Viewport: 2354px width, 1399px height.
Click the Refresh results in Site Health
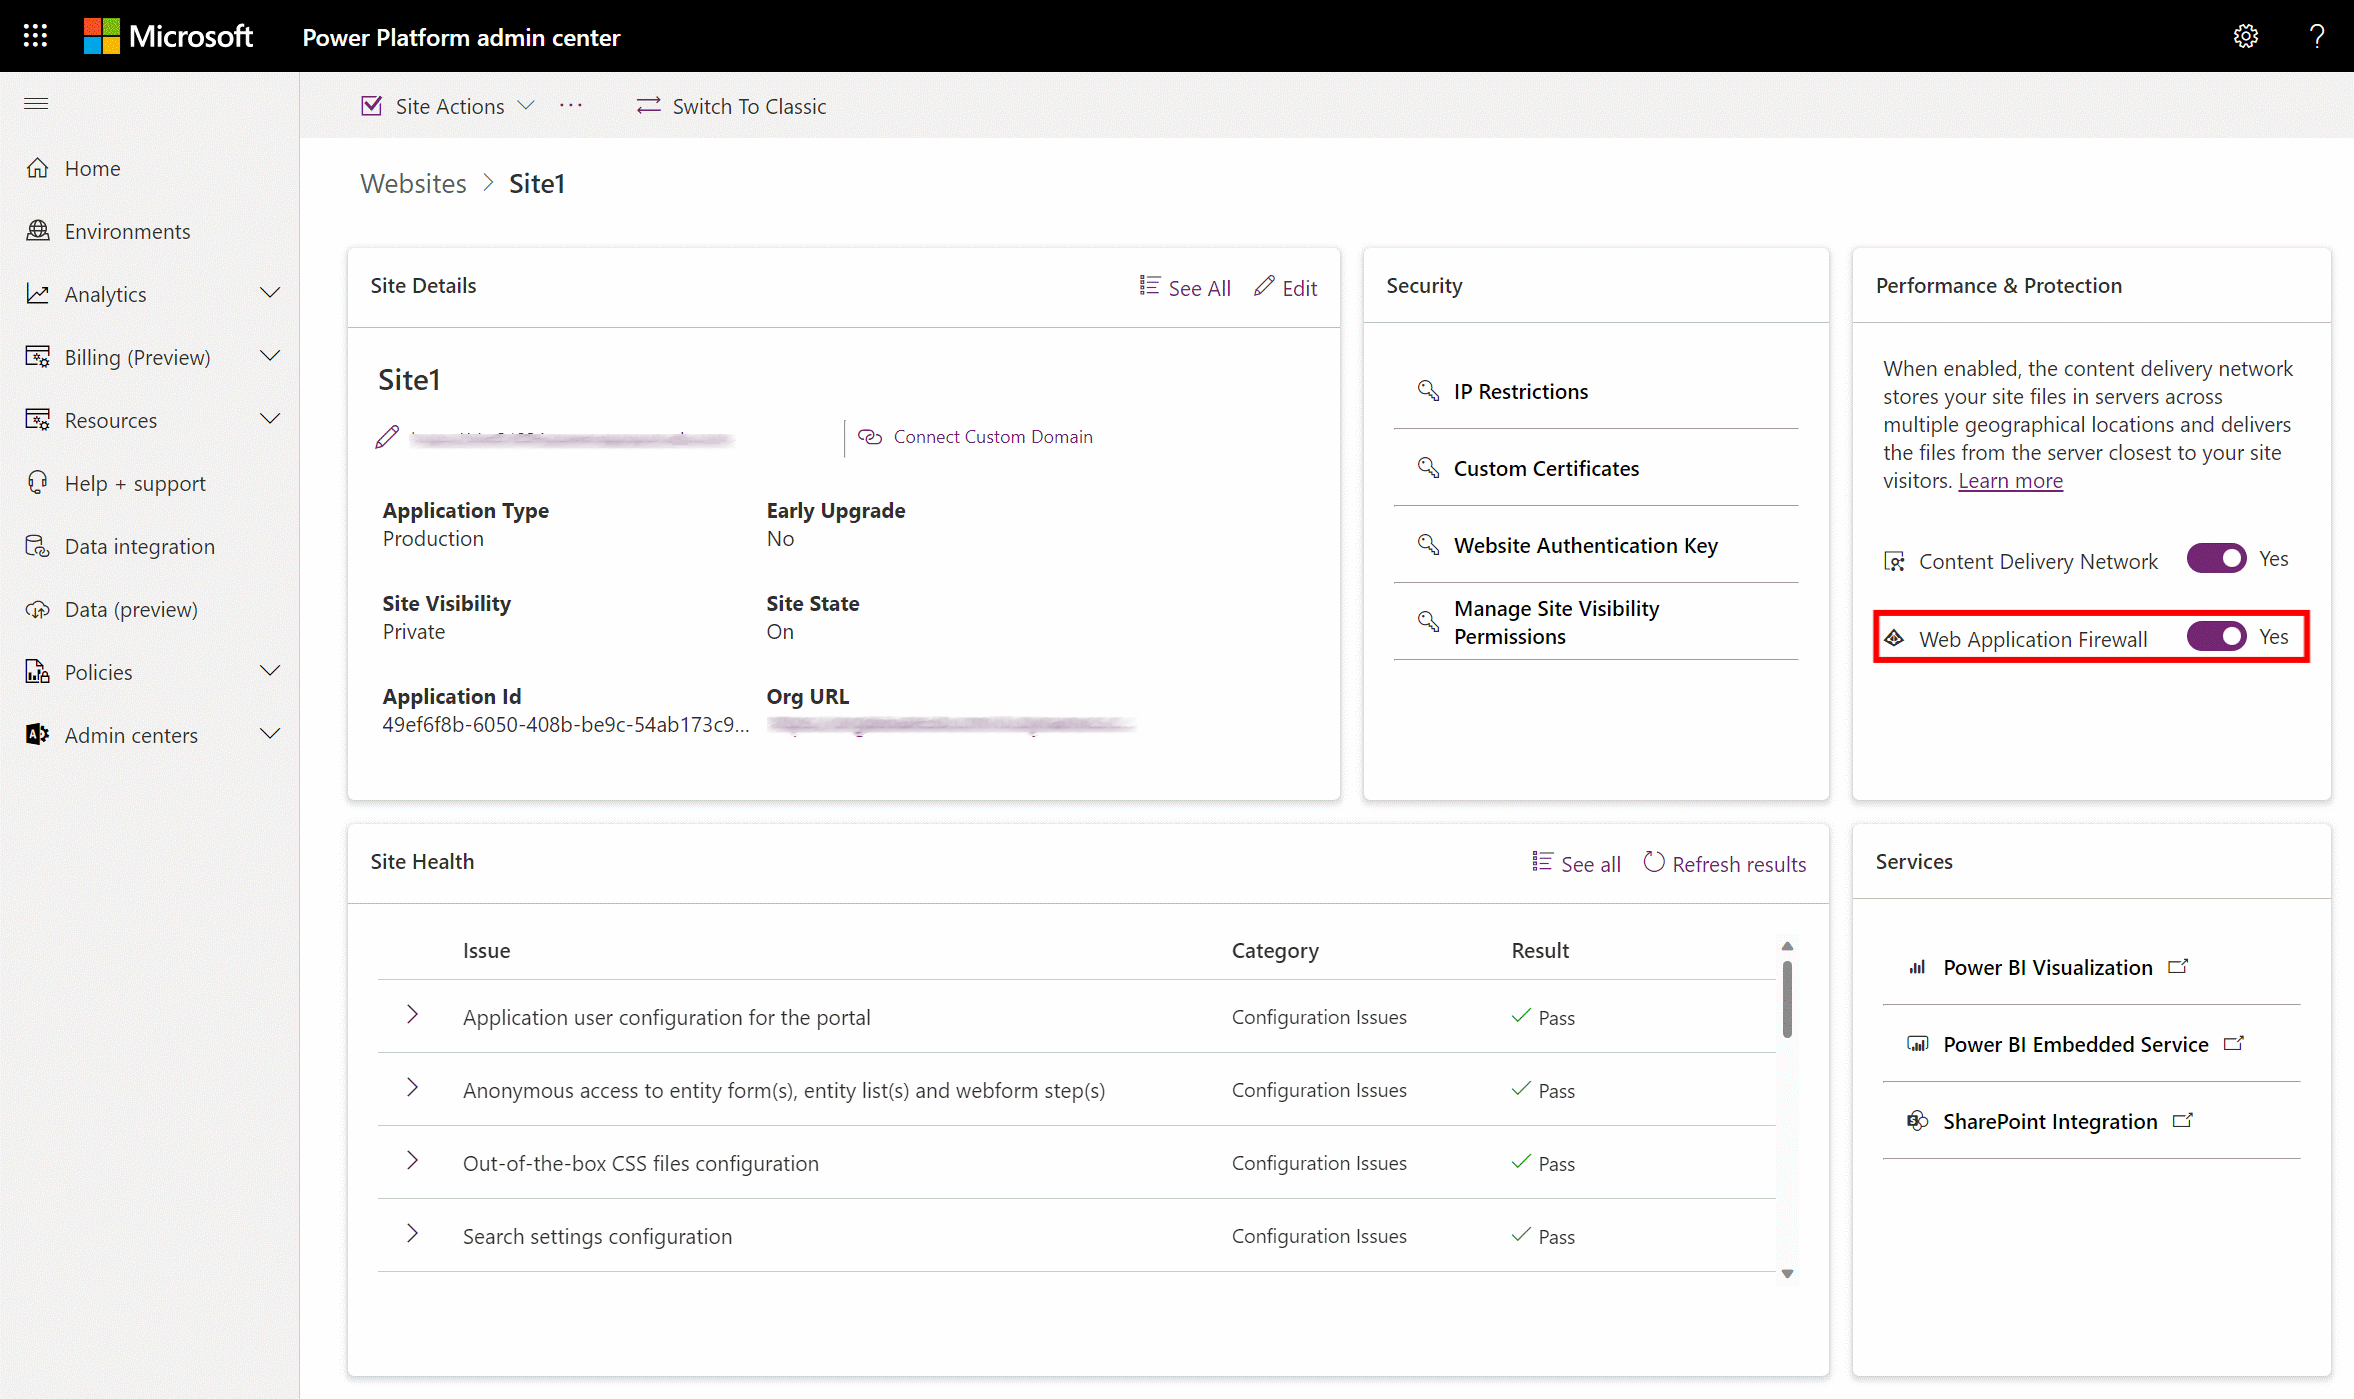(1723, 863)
